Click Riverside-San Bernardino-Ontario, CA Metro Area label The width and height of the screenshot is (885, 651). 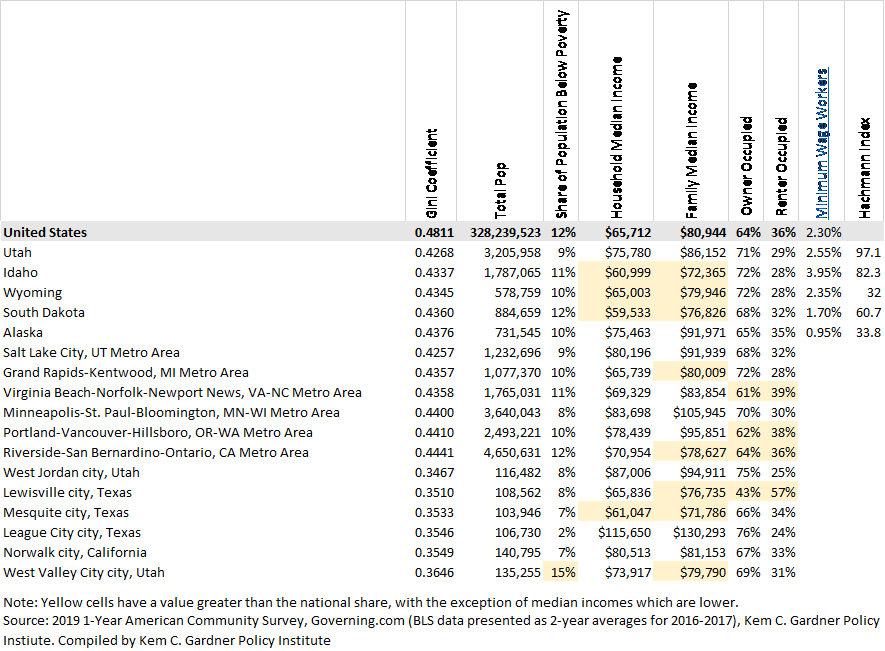tap(156, 453)
